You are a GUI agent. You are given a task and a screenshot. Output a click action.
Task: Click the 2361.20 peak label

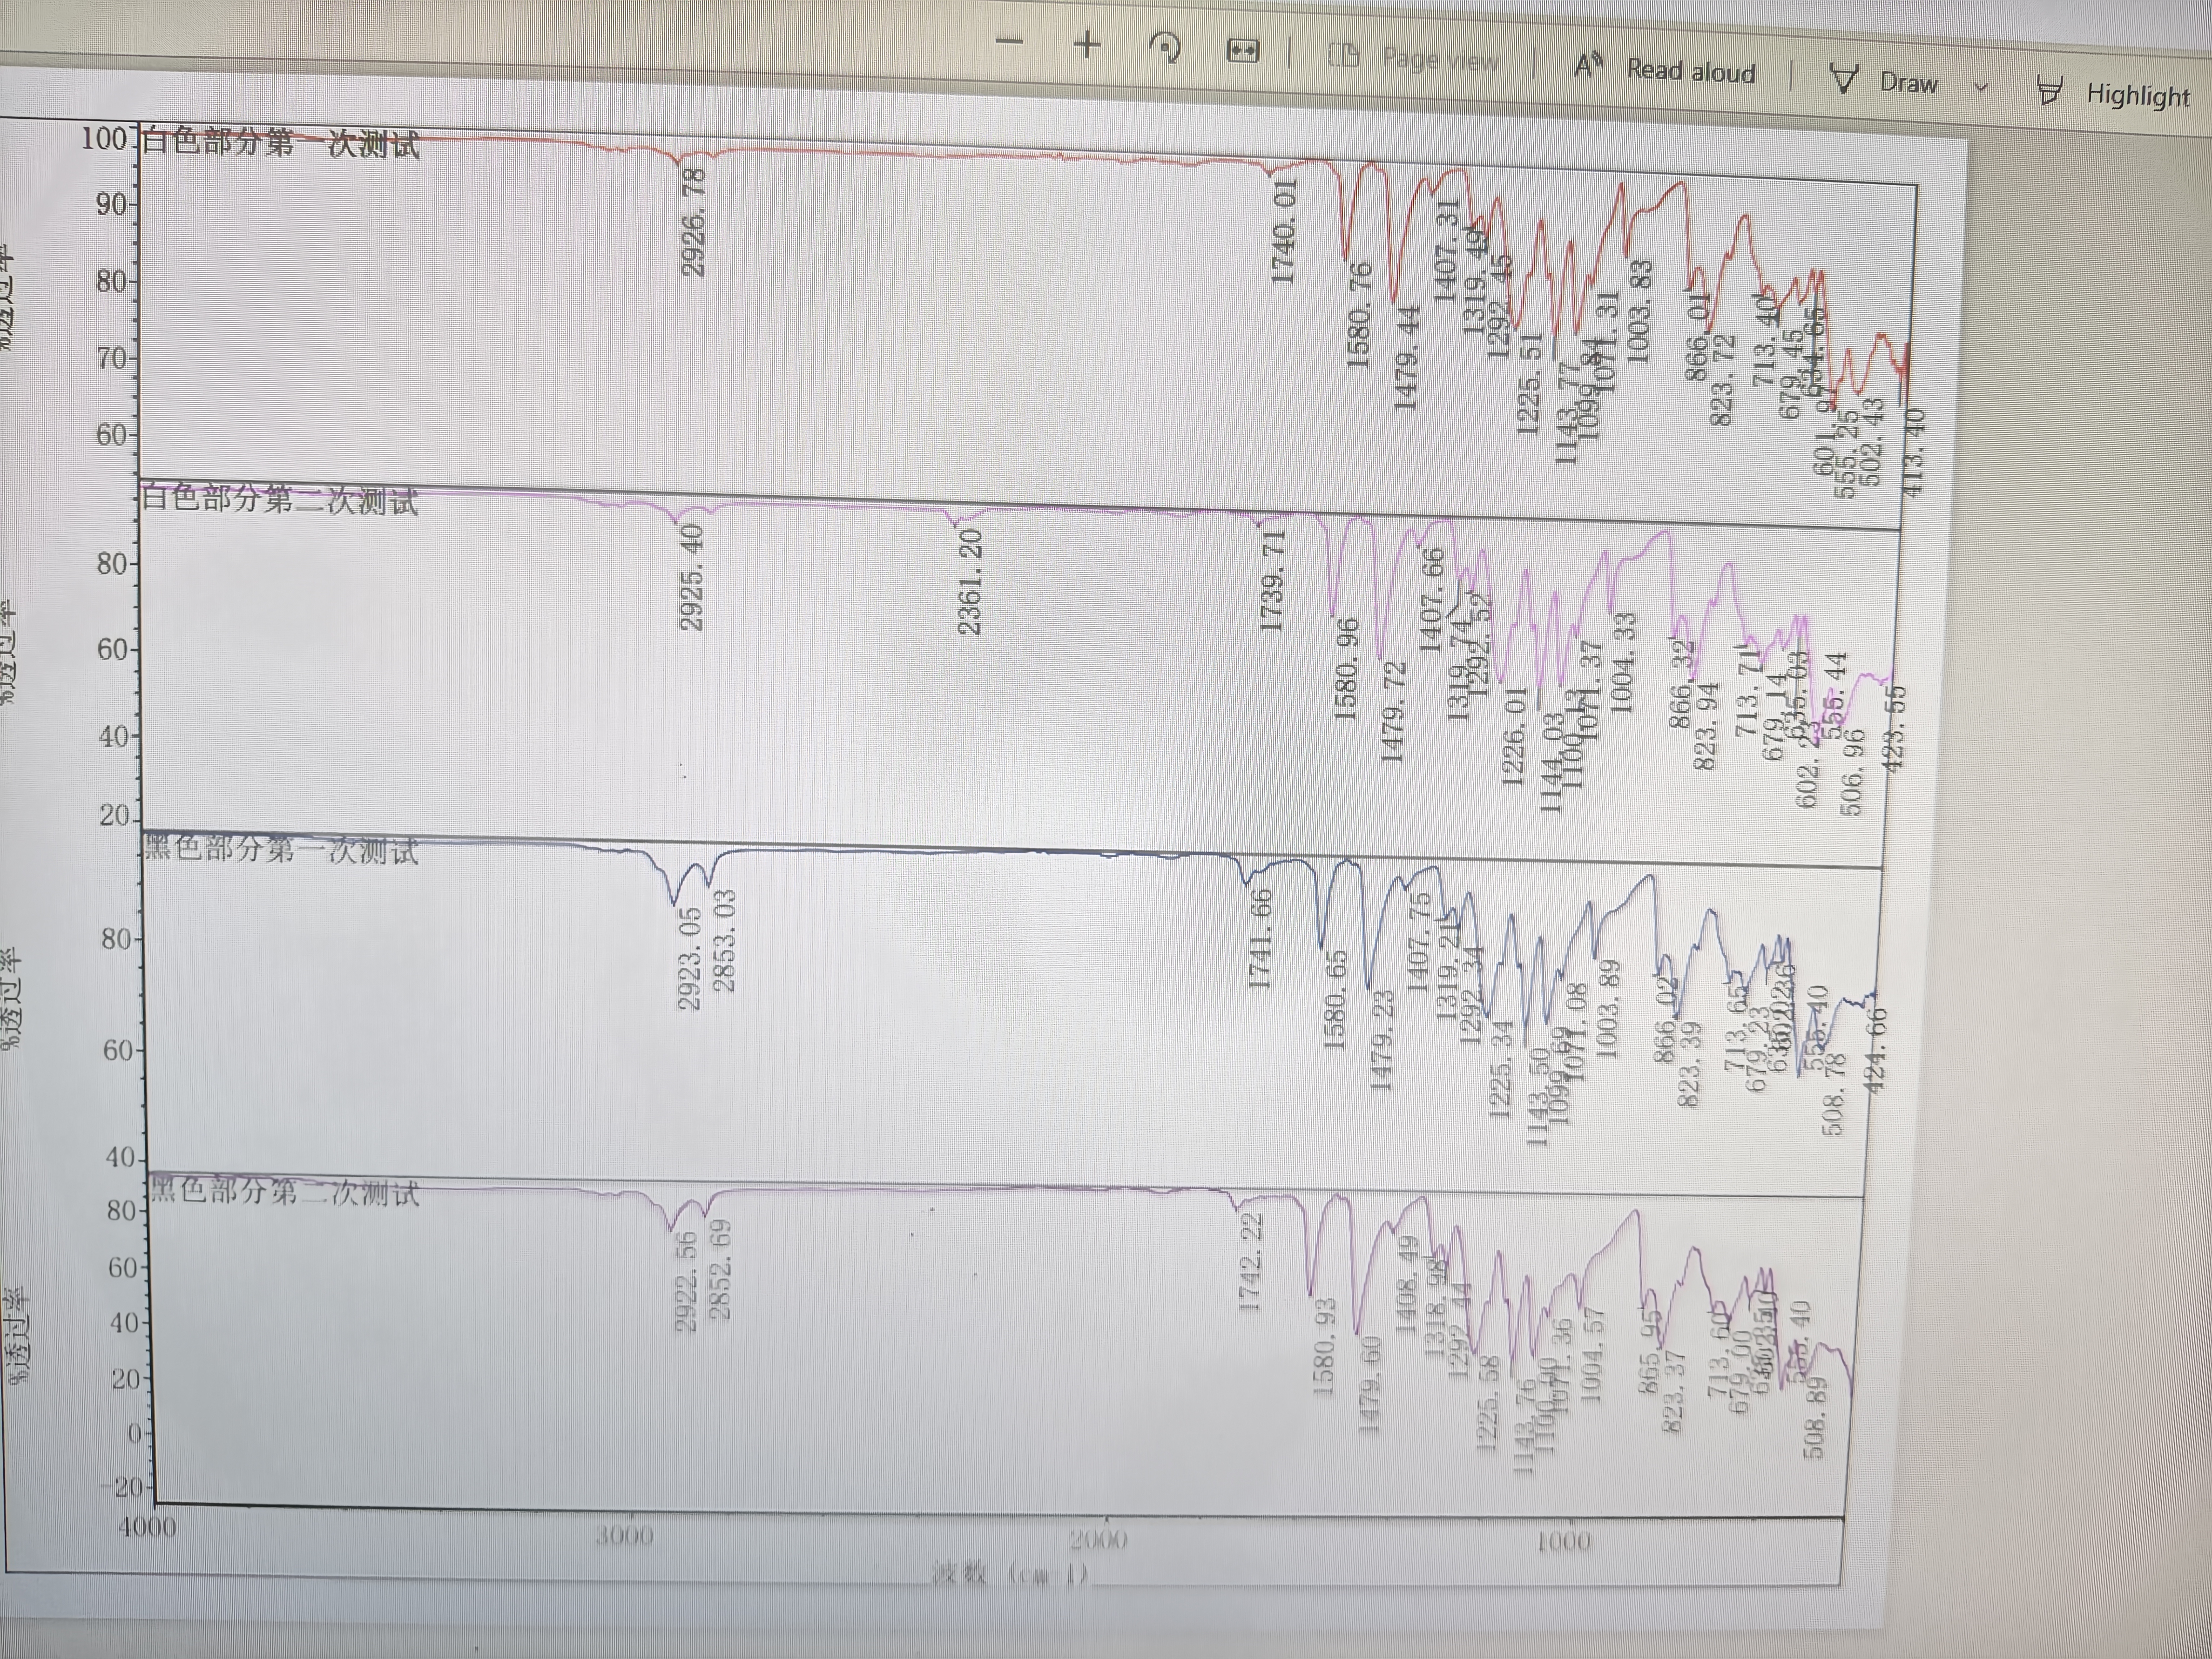[x=969, y=583]
